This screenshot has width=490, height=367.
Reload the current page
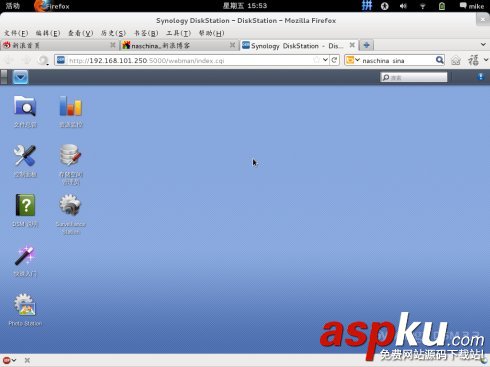pos(334,60)
